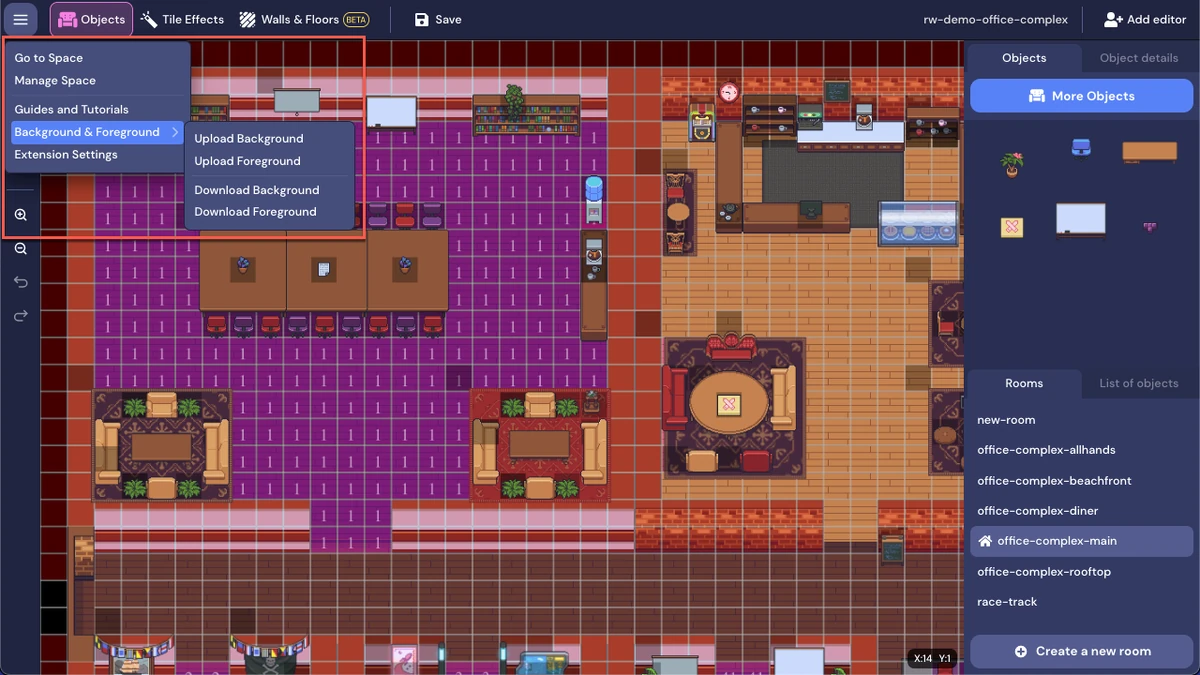Zoom in using the magnifier icon

click(x=20, y=214)
